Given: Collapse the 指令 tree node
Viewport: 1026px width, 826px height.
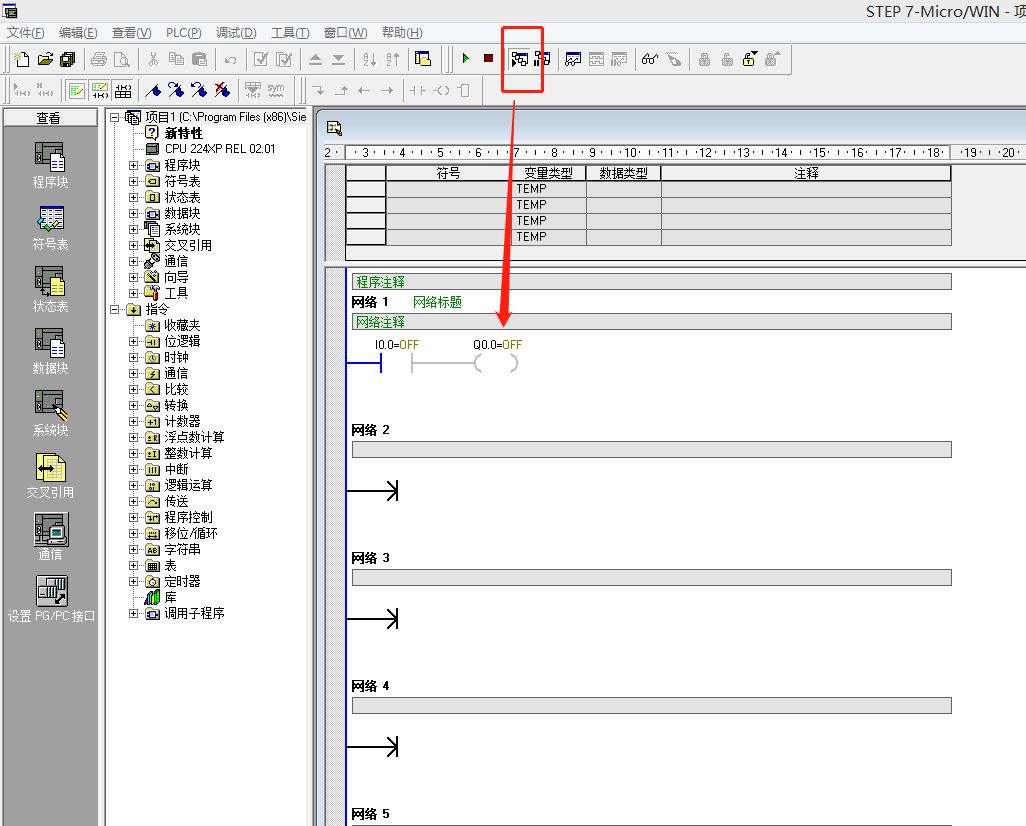Looking at the screenshot, I should (x=114, y=309).
